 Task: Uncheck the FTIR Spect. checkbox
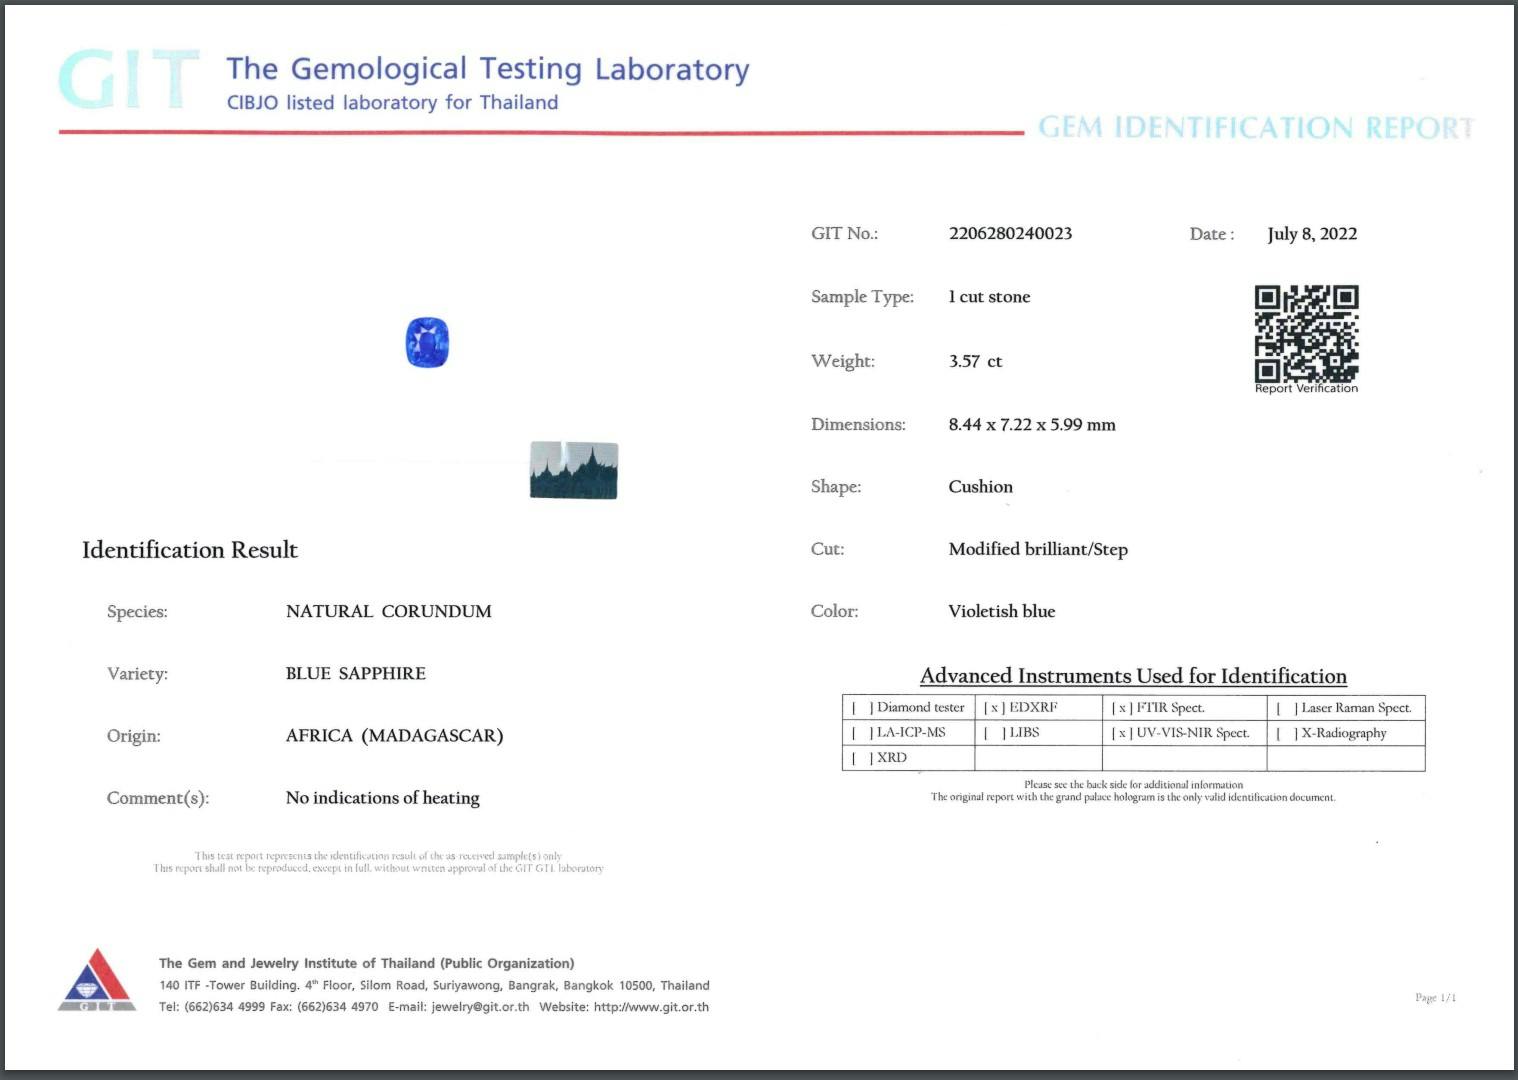(x=1122, y=708)
